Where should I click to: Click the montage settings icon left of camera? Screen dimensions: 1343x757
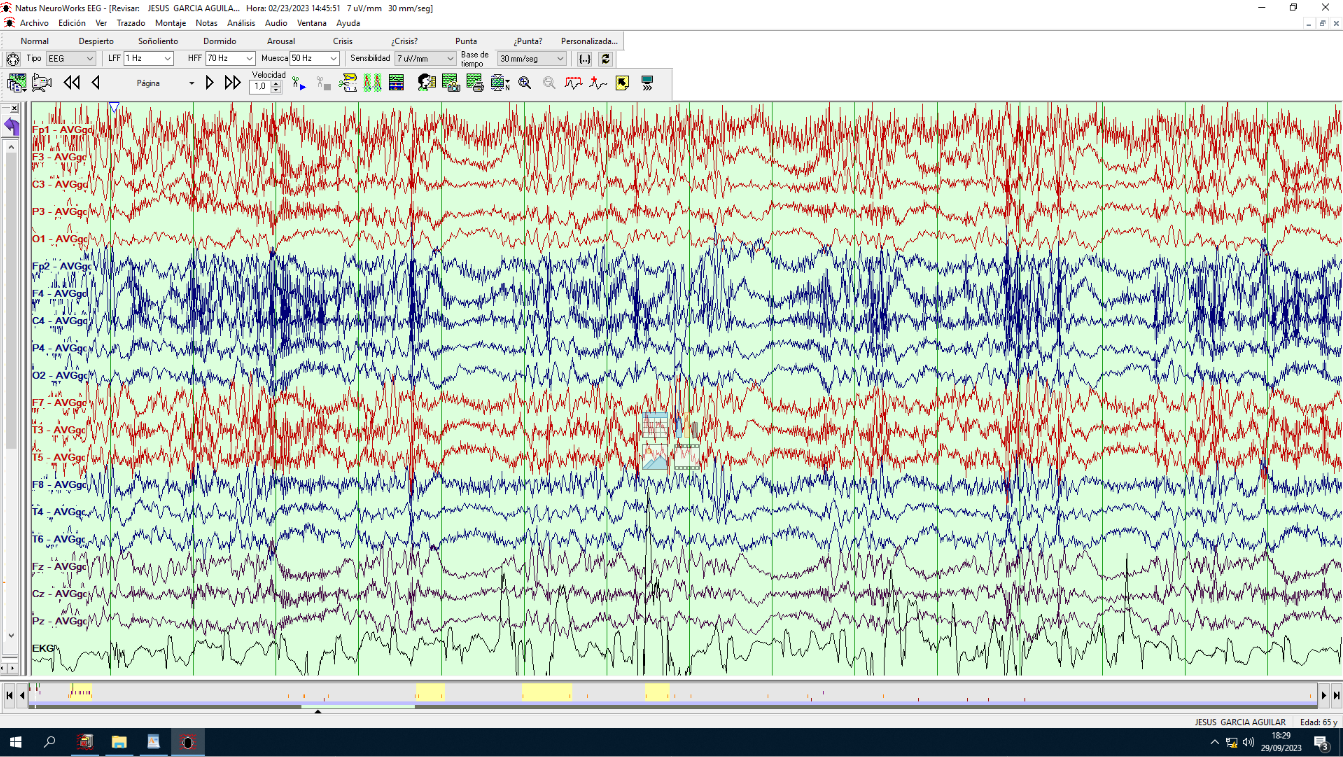click(x=16, y=83)
